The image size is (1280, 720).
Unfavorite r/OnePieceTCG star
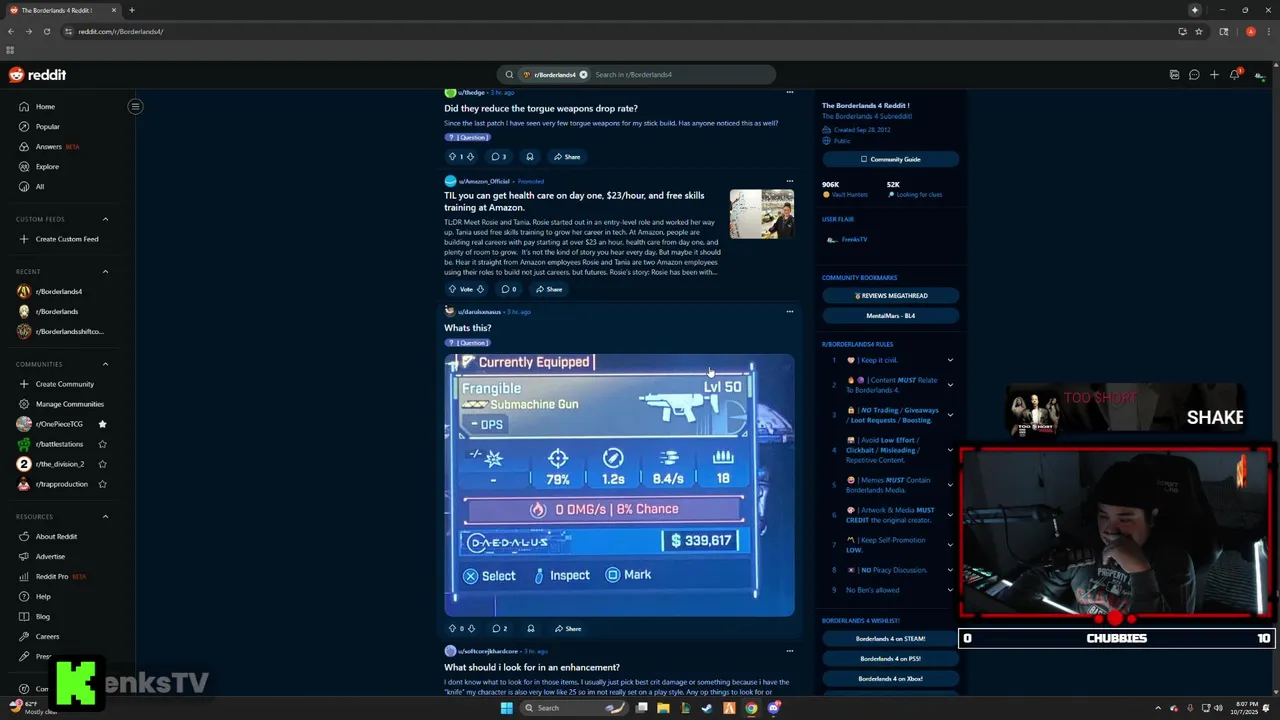[x=102, y=424]
